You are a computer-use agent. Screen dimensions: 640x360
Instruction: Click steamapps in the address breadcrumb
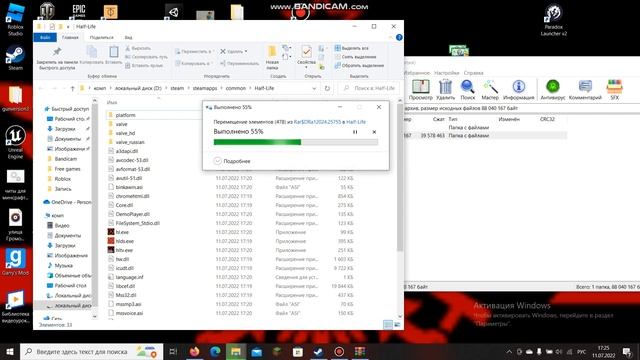pos(205,88)
